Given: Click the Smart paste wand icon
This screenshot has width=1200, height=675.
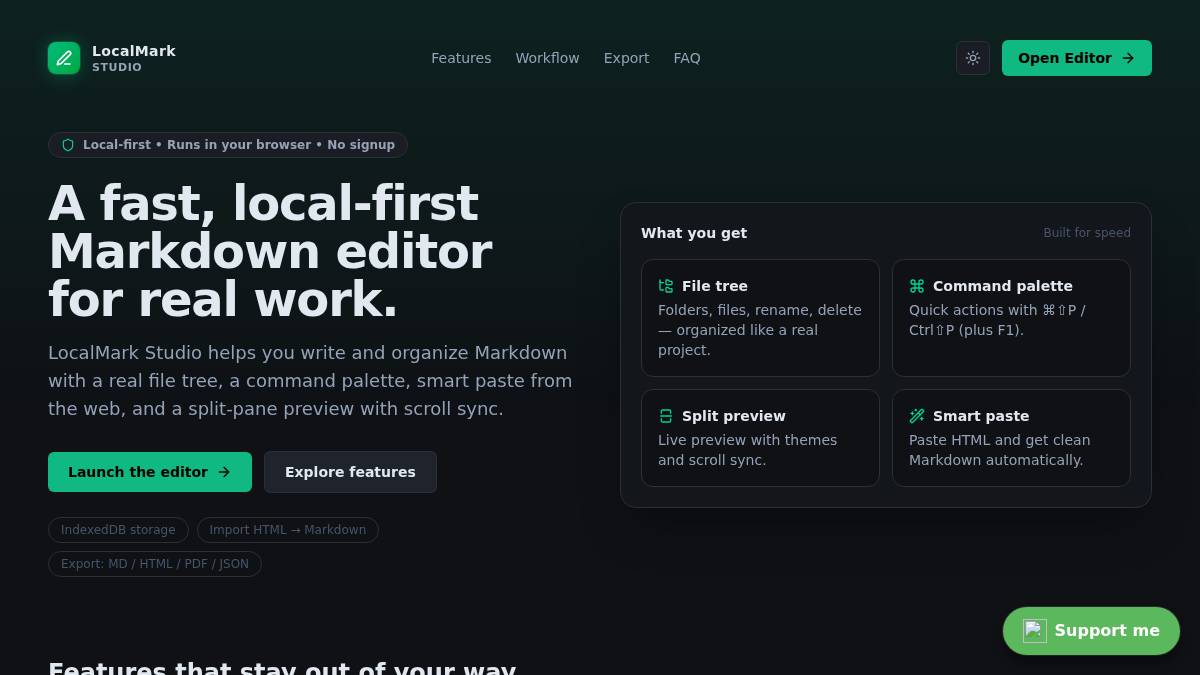Looking at the screenshot, I should pyautogui.click(x=917, y=416).
